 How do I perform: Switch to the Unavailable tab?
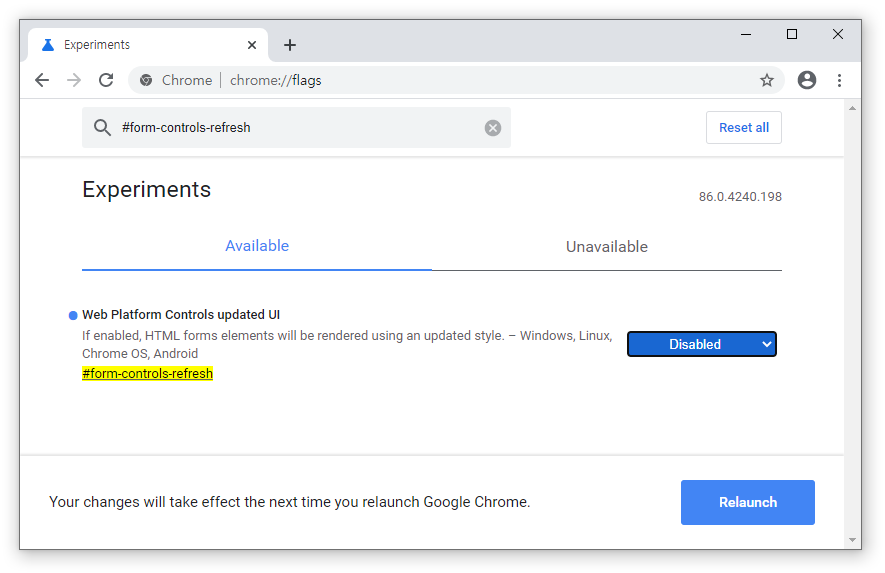[607, 247]
